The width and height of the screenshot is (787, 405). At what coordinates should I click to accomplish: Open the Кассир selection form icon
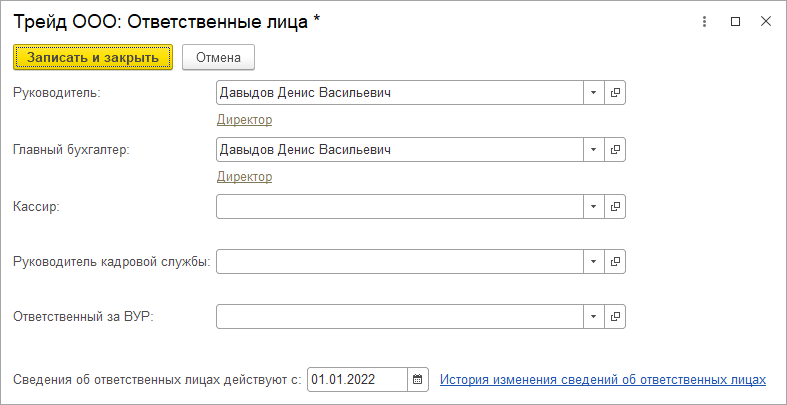[x=616, y=206]
